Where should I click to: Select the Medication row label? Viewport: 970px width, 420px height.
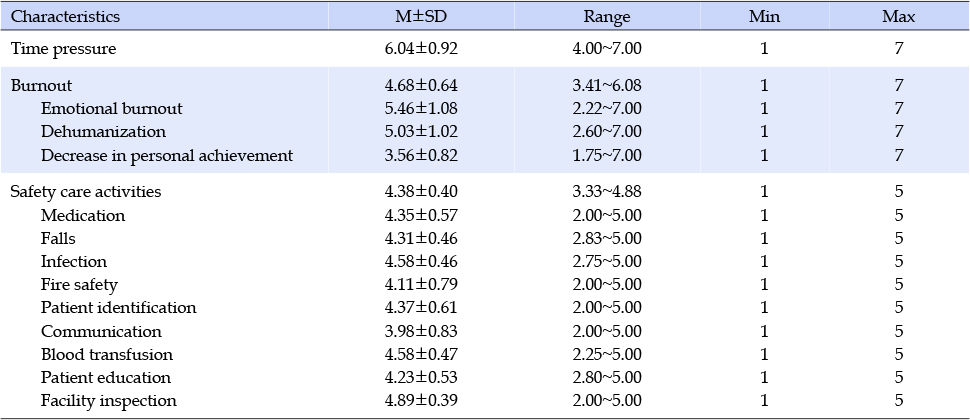(83, 215)
